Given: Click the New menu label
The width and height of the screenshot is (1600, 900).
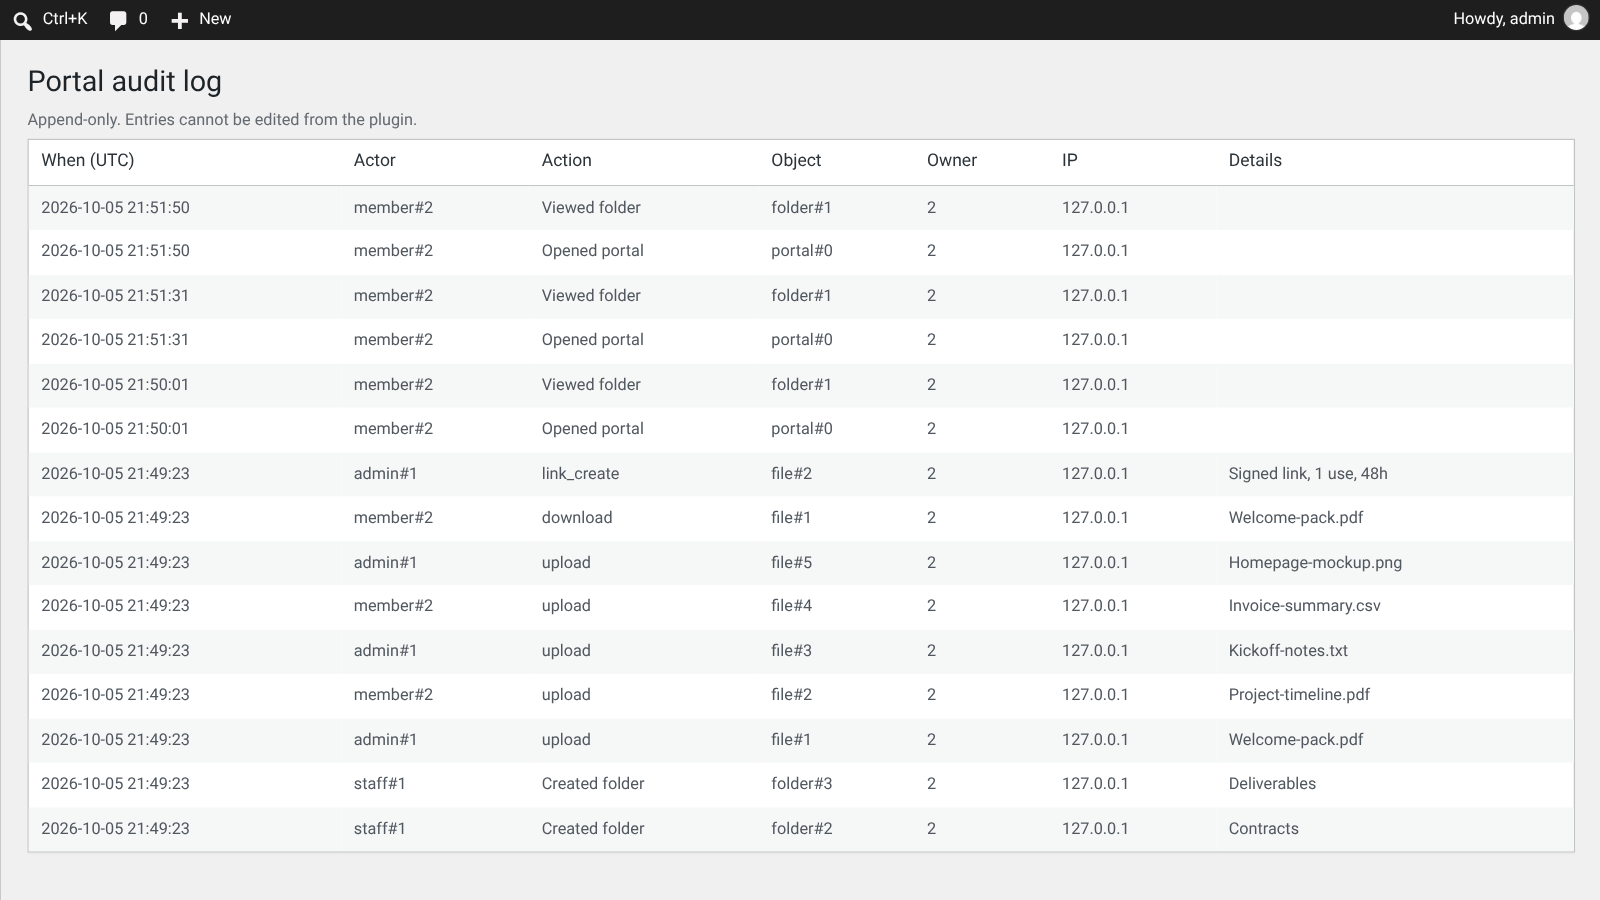Looking at the screenshot, I should tap(215, 19).
